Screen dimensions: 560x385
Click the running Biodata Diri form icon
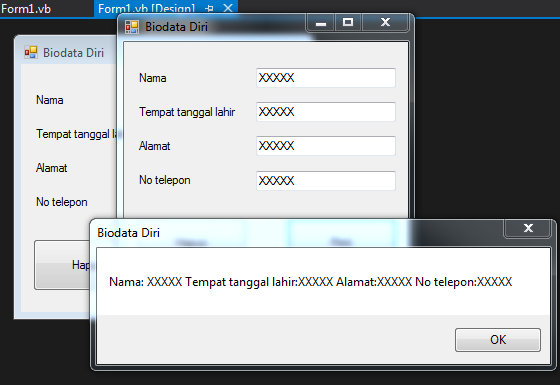[x=132, y=27]
